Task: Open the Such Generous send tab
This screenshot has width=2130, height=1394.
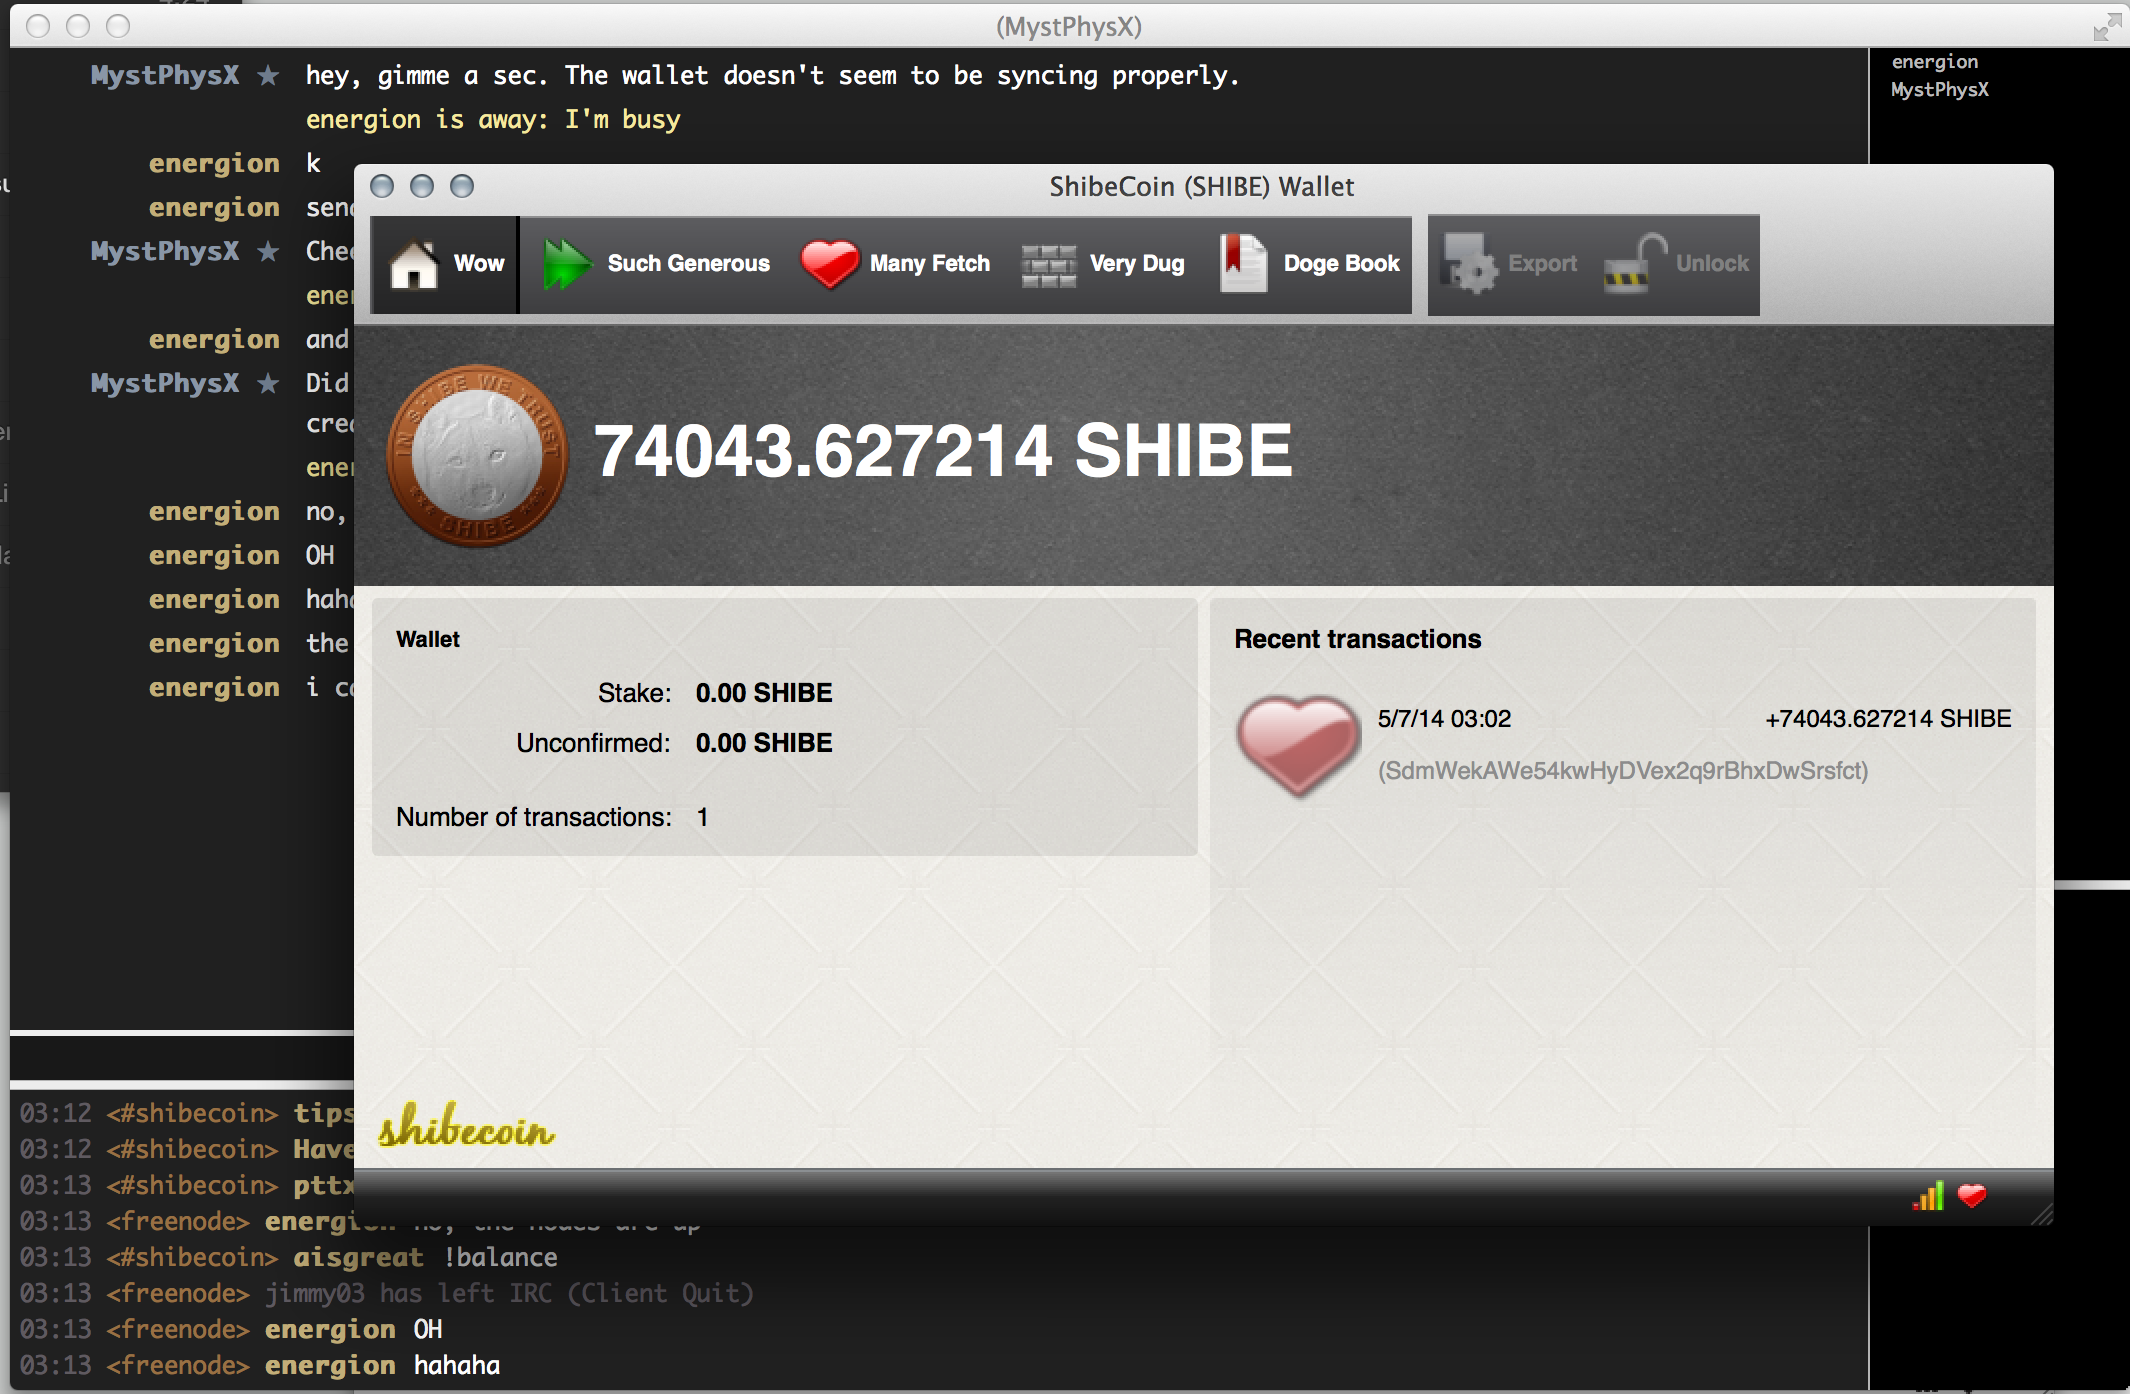Action: (x=656, y=264)
